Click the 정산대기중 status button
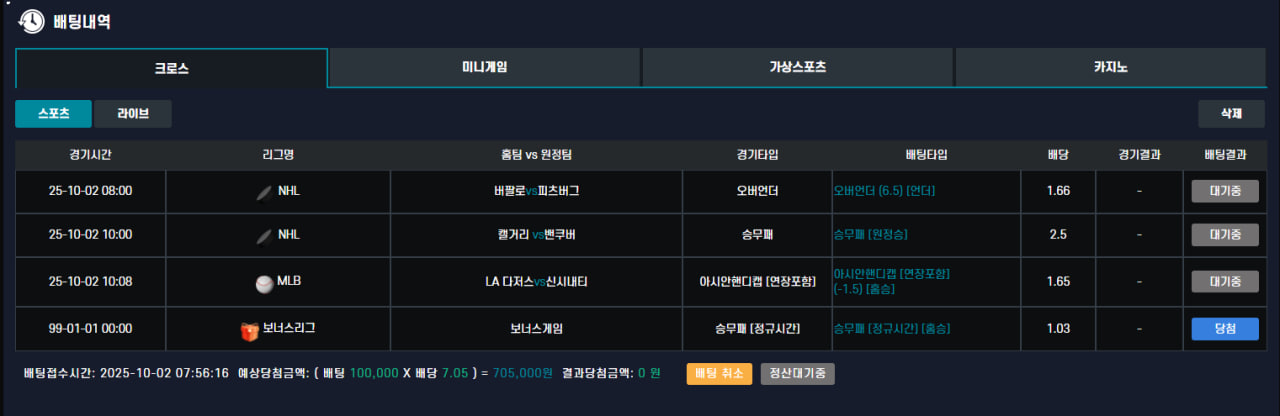This screenshot has width=1280, height=416. 797,373
